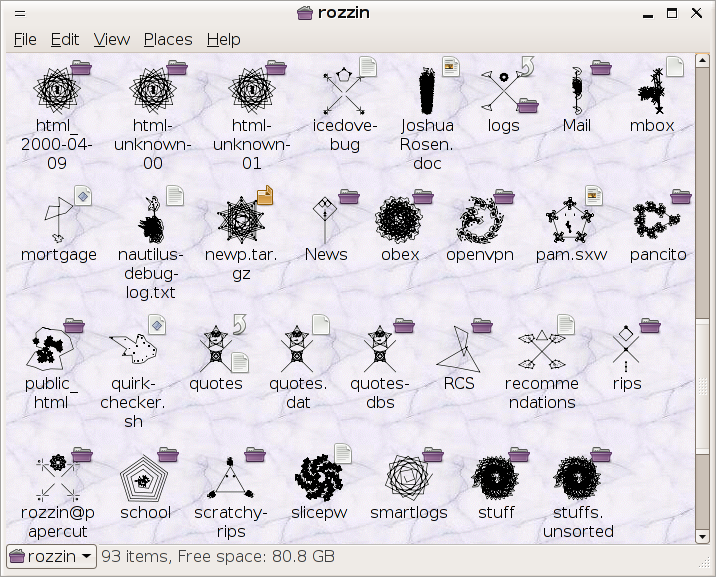Image resolution: width=716 pixels, height=577 pixels.
Task: Select the quirk-checker.sh script icon
Action: tap(134, 348)
